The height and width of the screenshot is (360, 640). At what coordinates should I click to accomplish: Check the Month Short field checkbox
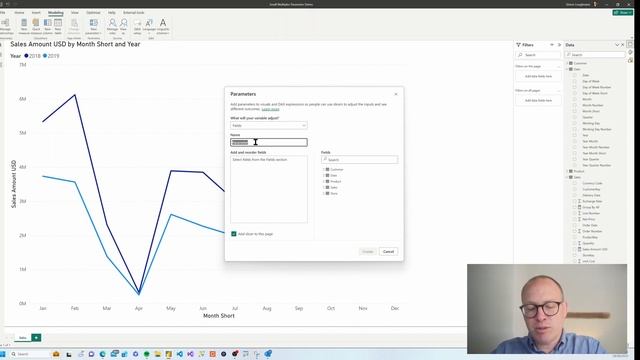(x=575, y=111)
